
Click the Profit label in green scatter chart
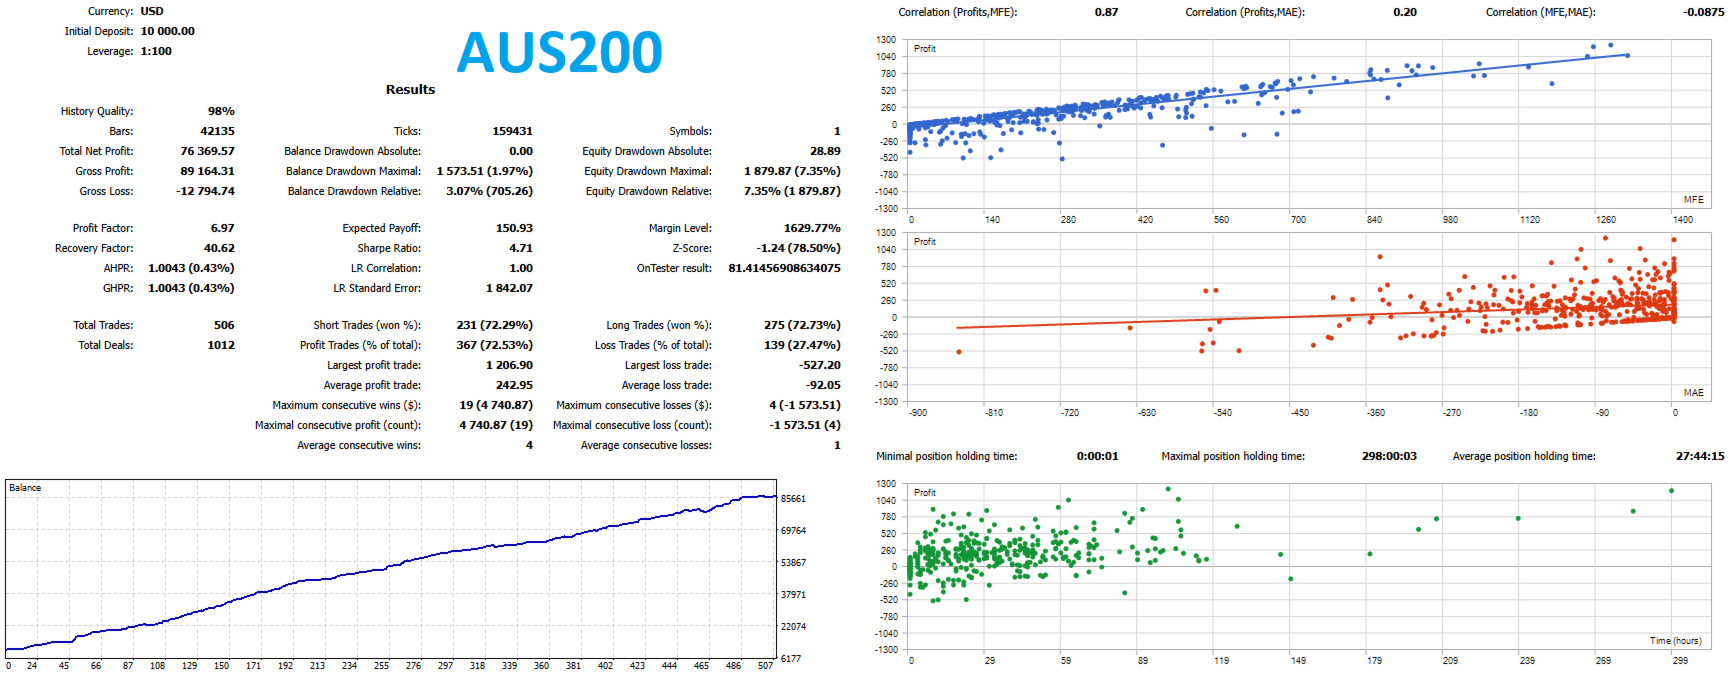pyautogui.click(x=925, y=493)
